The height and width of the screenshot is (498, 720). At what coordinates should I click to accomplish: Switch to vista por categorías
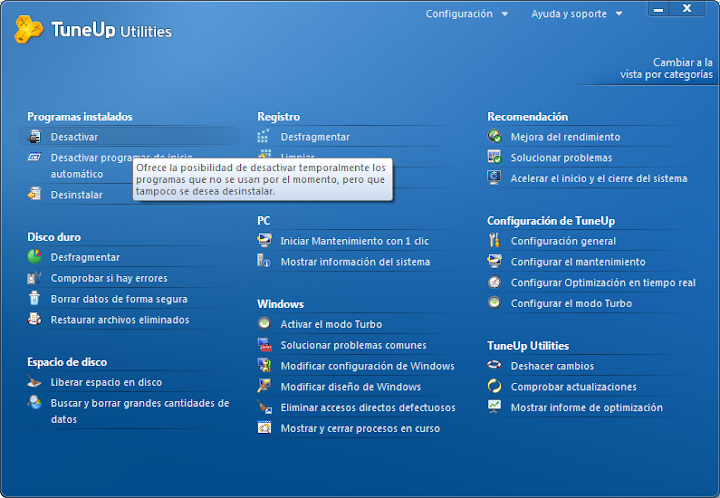click(666, 68)
